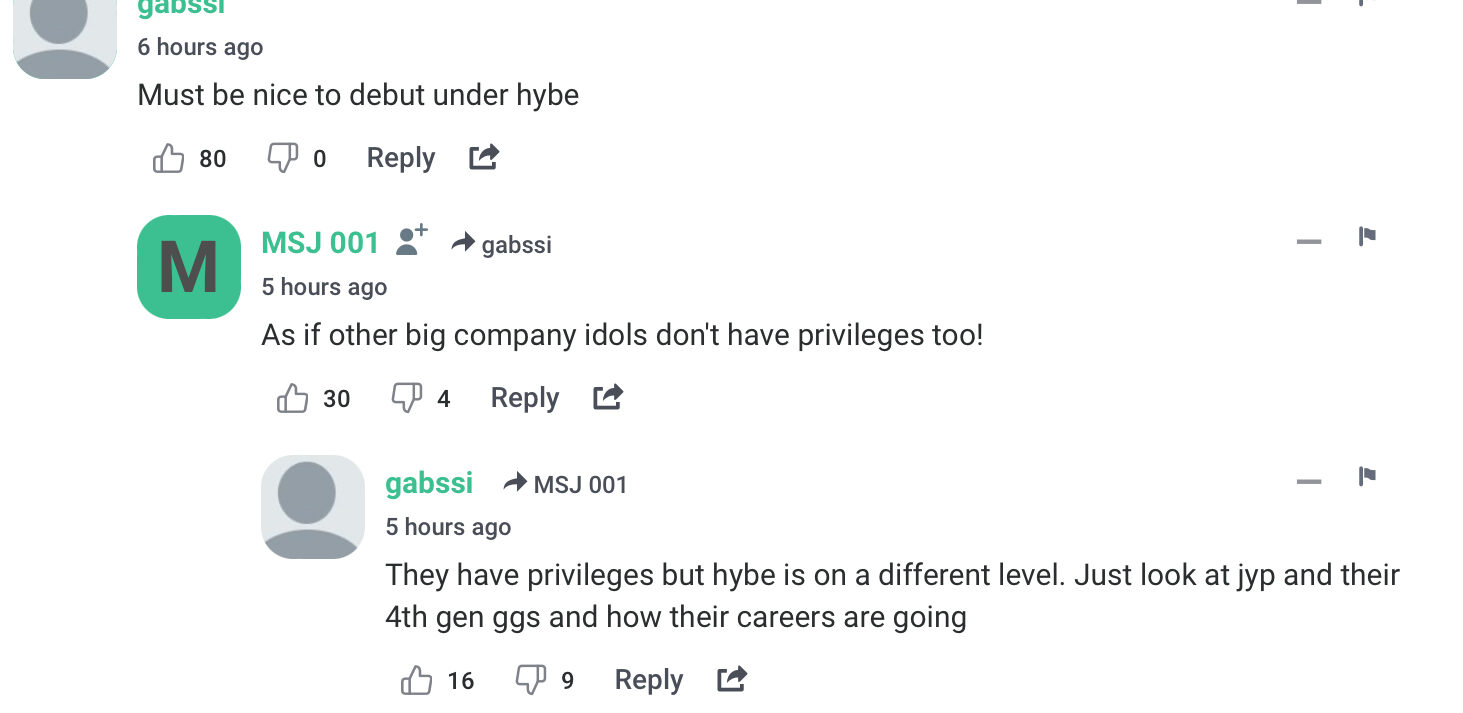The image size is (1463, 713).
Task: Reply to MSJ 001's comment
Action: tap(524, 398)
